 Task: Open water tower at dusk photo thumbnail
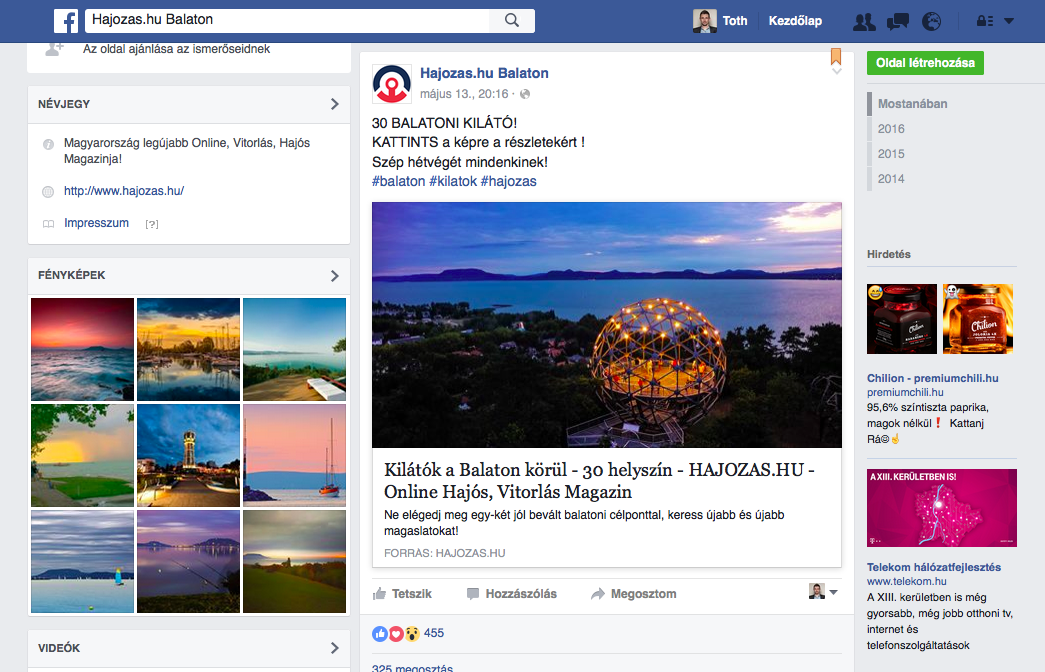189,455
